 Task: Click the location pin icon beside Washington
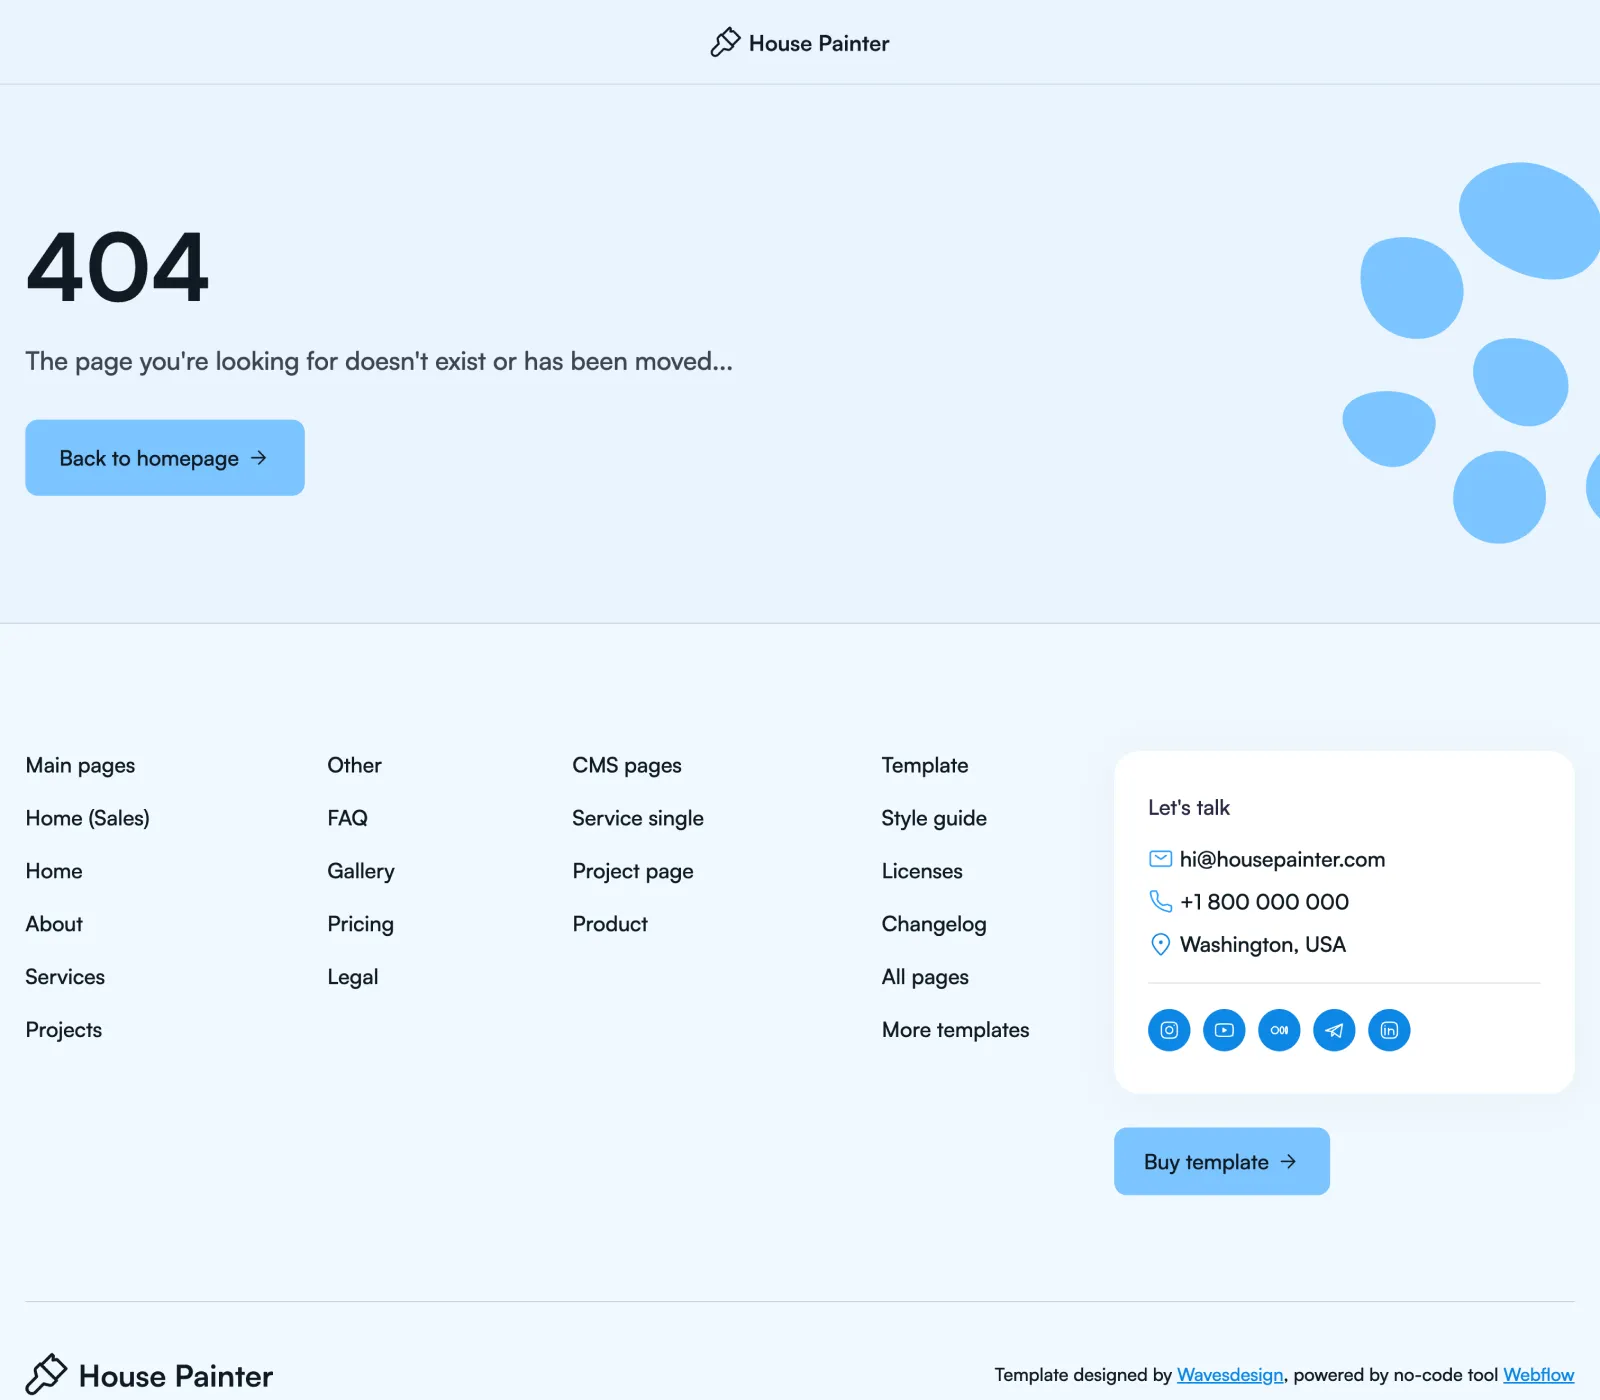pyautogui.click(x=1160, y=944)
